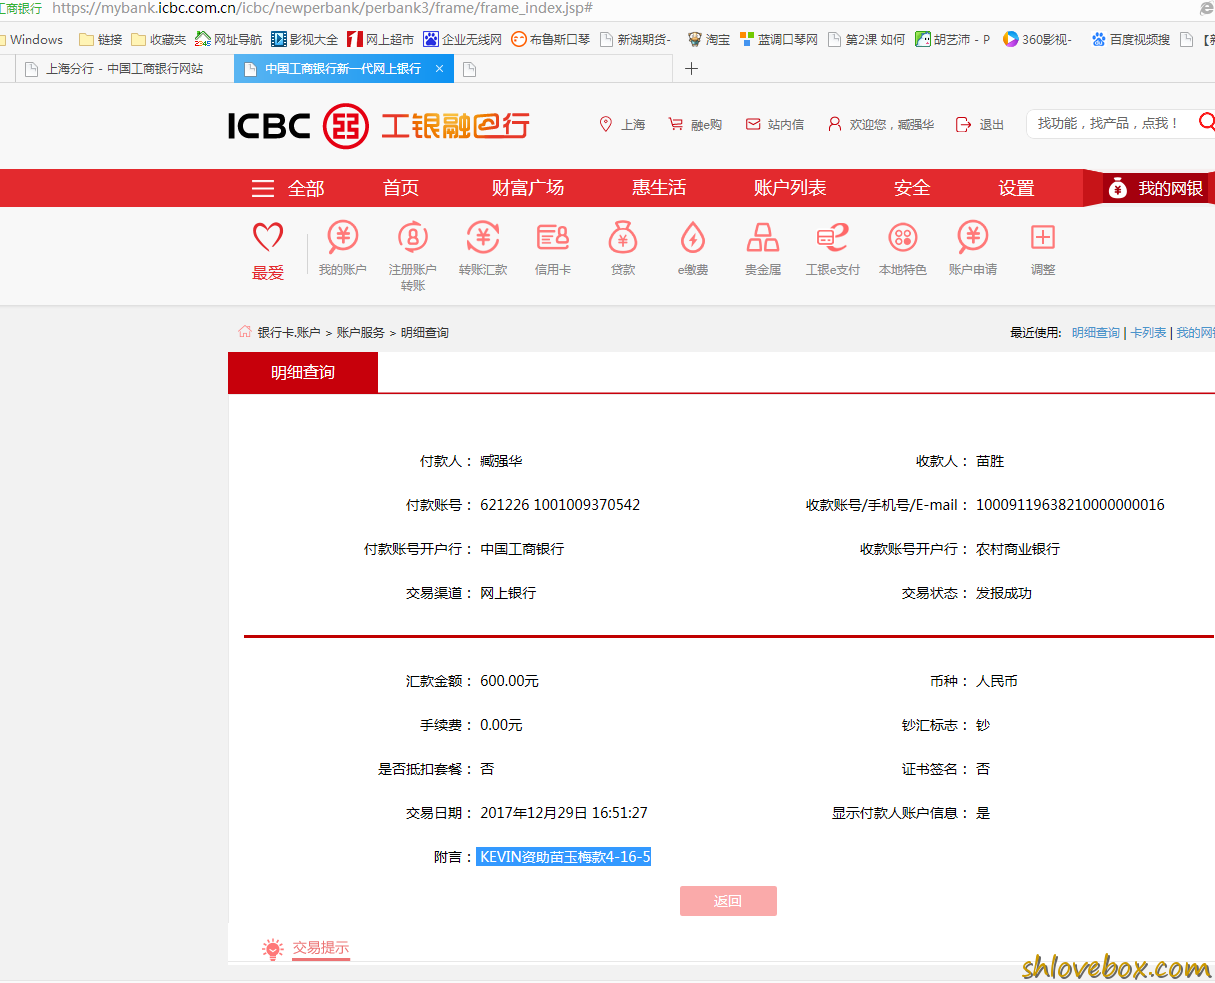Screen dimensions: 1215x983
Task: Click the 退出 logout icon
Action: 964,124
